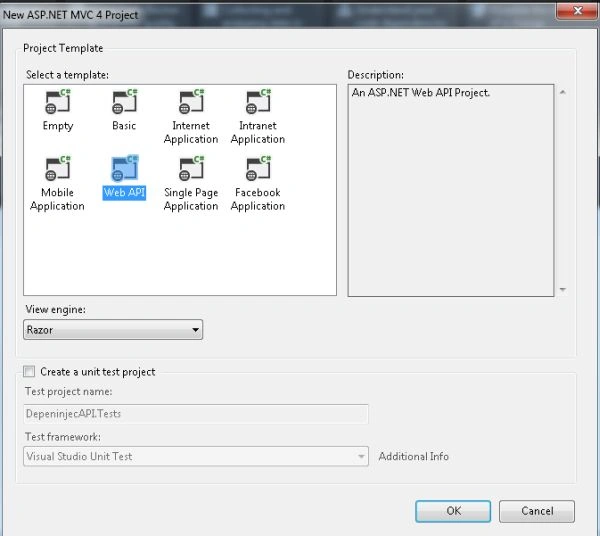
Task: Click the 'Intranet Application' label text
Action: coord(258,132)
